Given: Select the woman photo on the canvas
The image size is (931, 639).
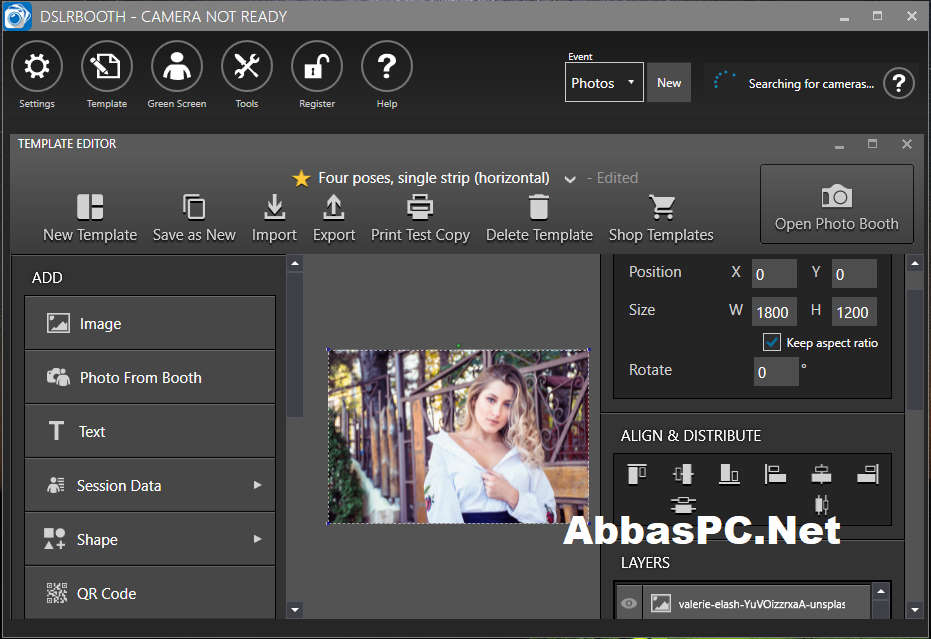Looking at the screenshot, I should click(458, 436).
